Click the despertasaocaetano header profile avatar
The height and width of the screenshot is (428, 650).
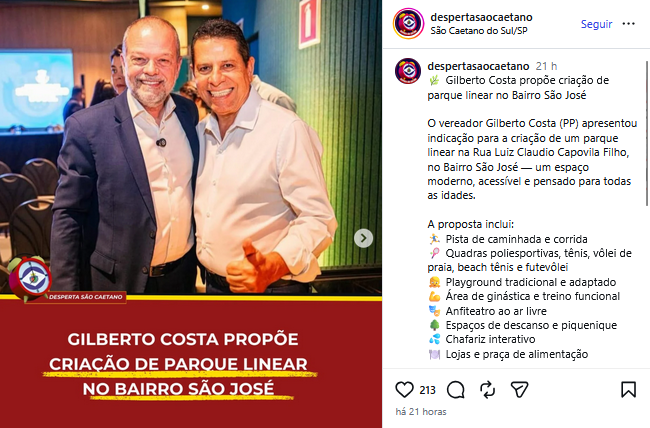pyautogui.click(x=408, y=23)
